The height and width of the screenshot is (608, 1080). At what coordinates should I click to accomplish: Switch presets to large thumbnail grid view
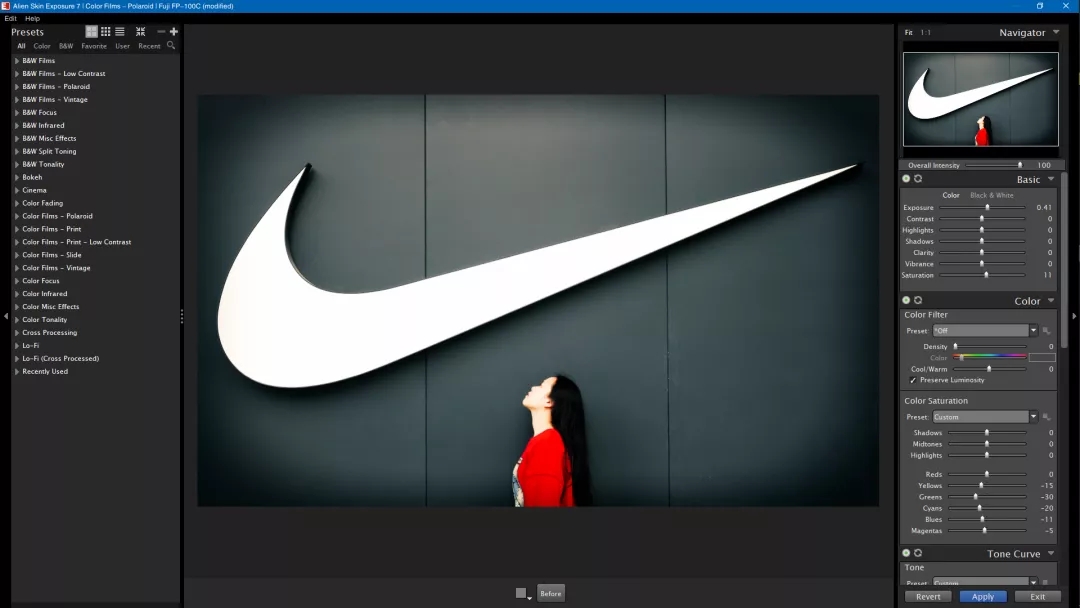(91, 32)
